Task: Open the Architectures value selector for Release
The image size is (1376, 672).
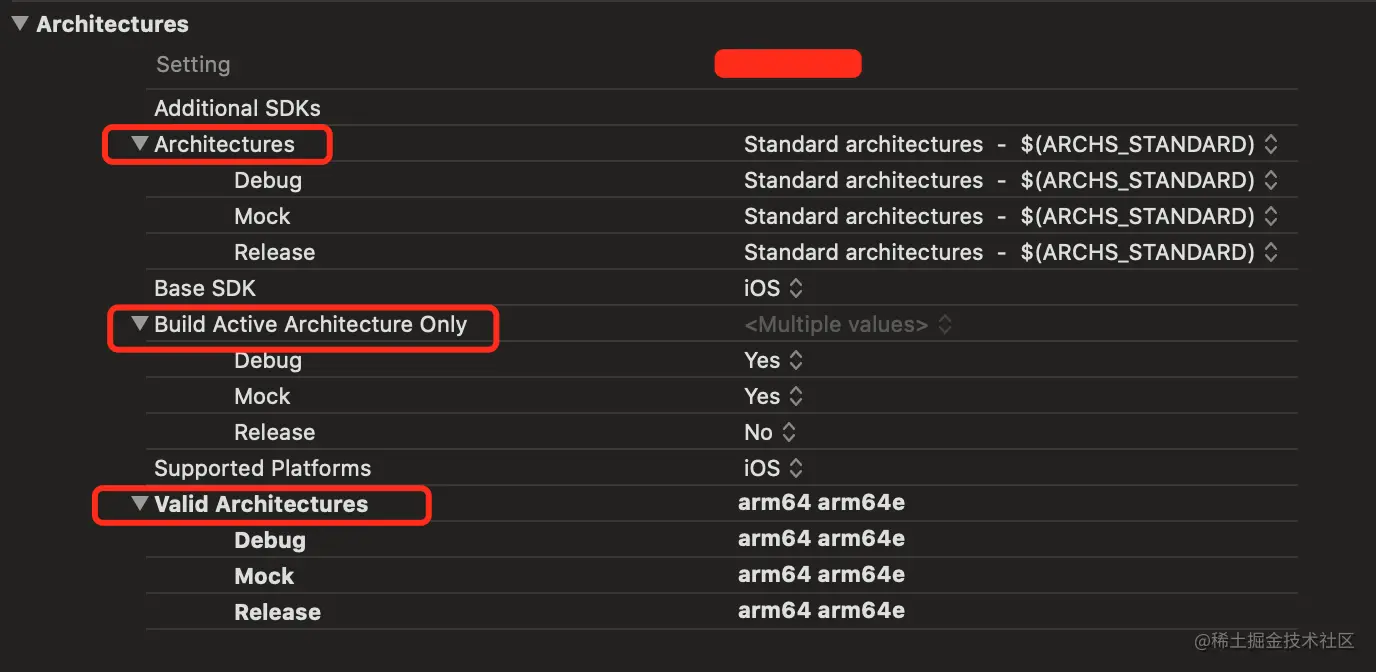Action: point(1271,252)
